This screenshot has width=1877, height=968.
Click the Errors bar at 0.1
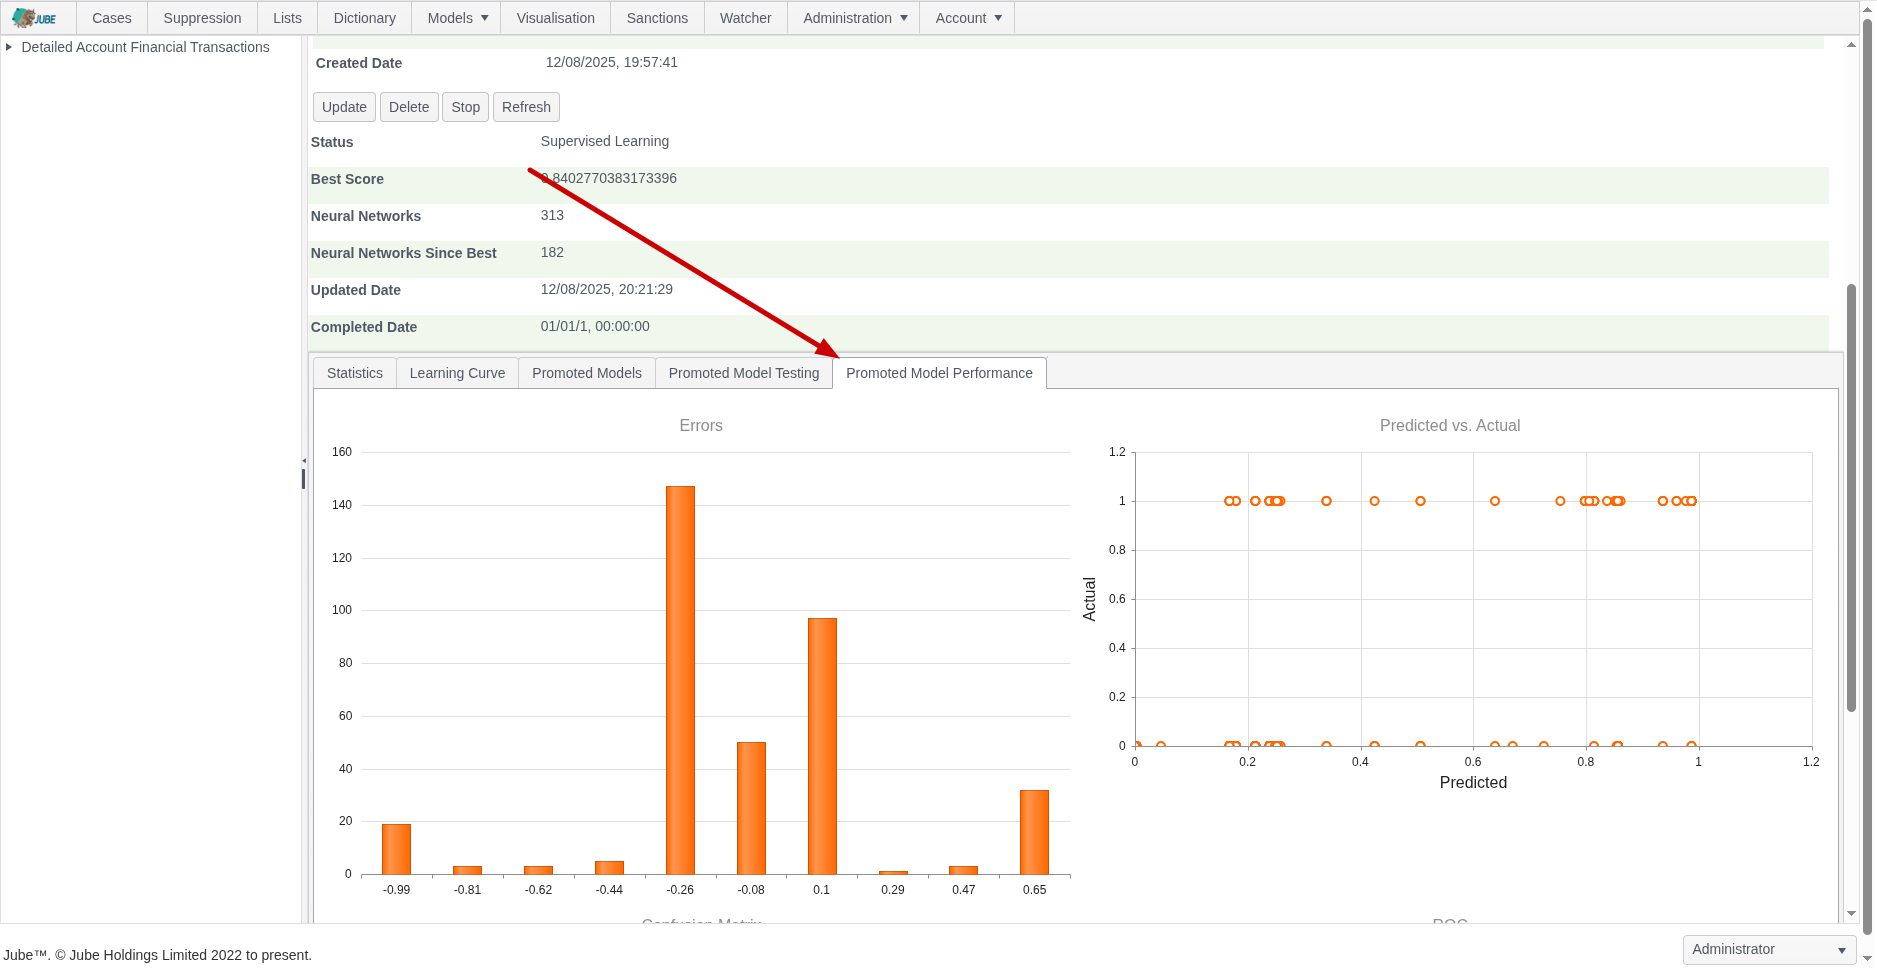pos(822,746)
